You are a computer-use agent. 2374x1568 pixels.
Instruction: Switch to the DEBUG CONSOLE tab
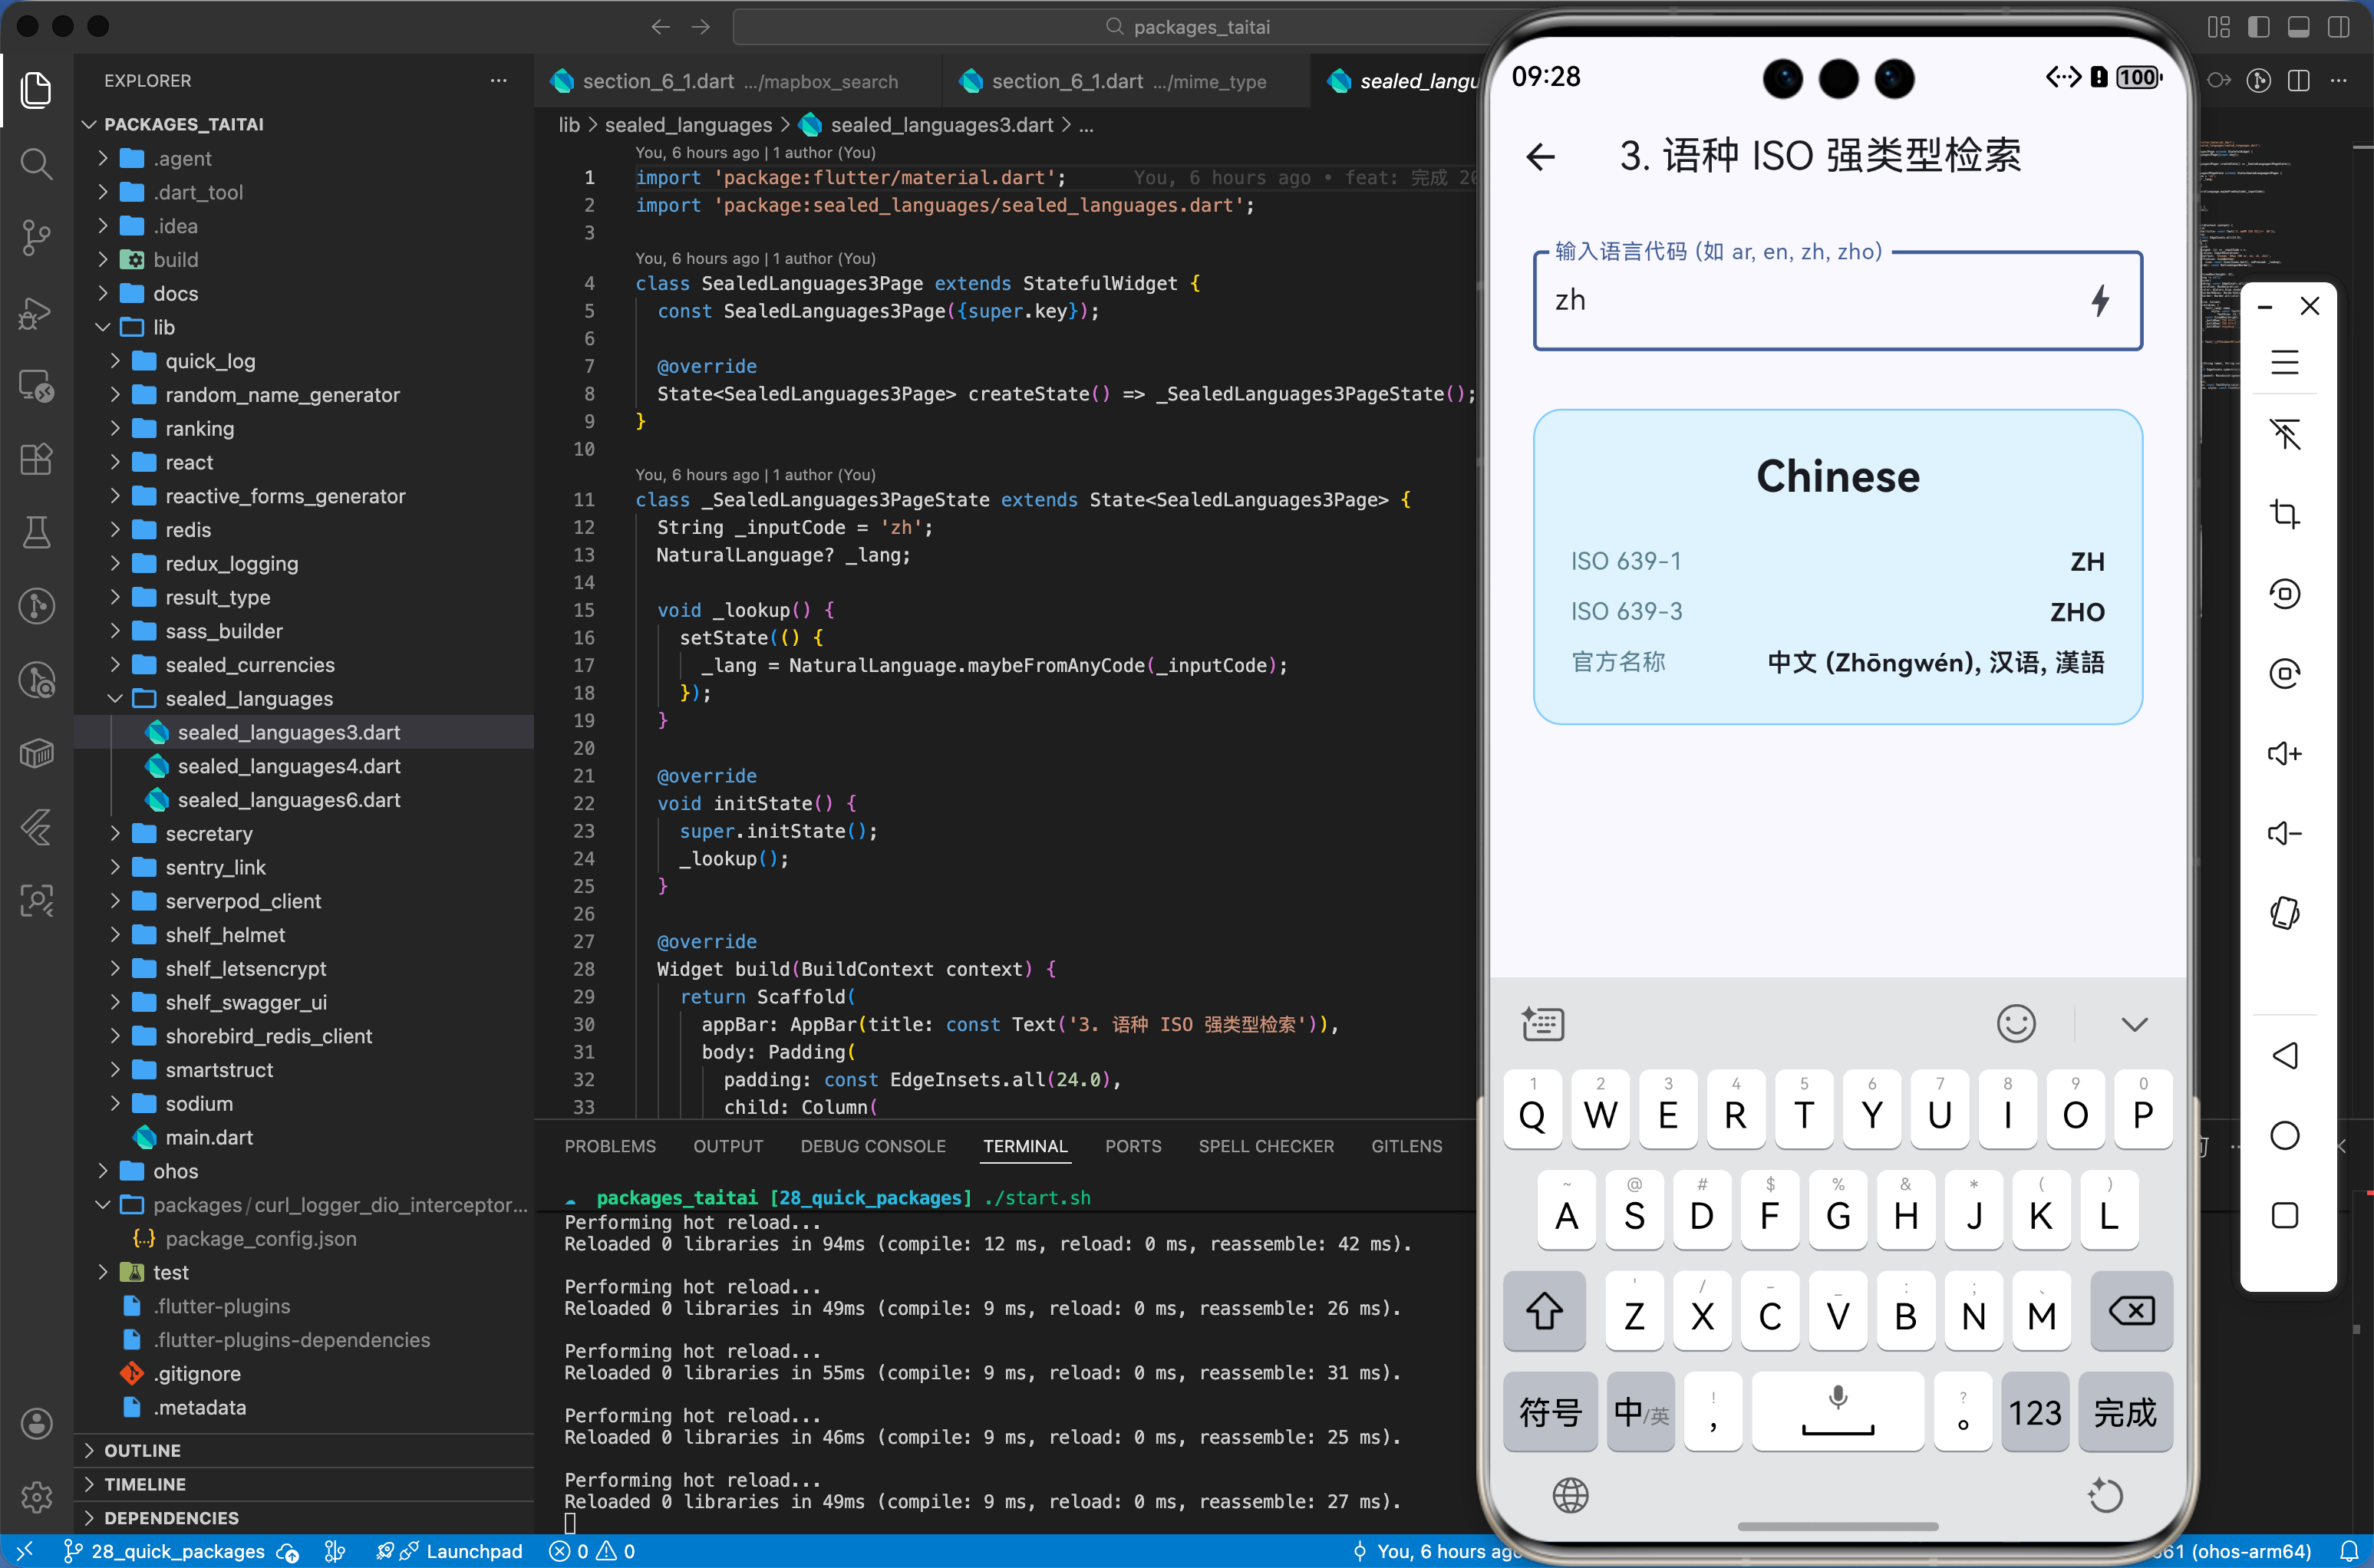pos(872,1146)
